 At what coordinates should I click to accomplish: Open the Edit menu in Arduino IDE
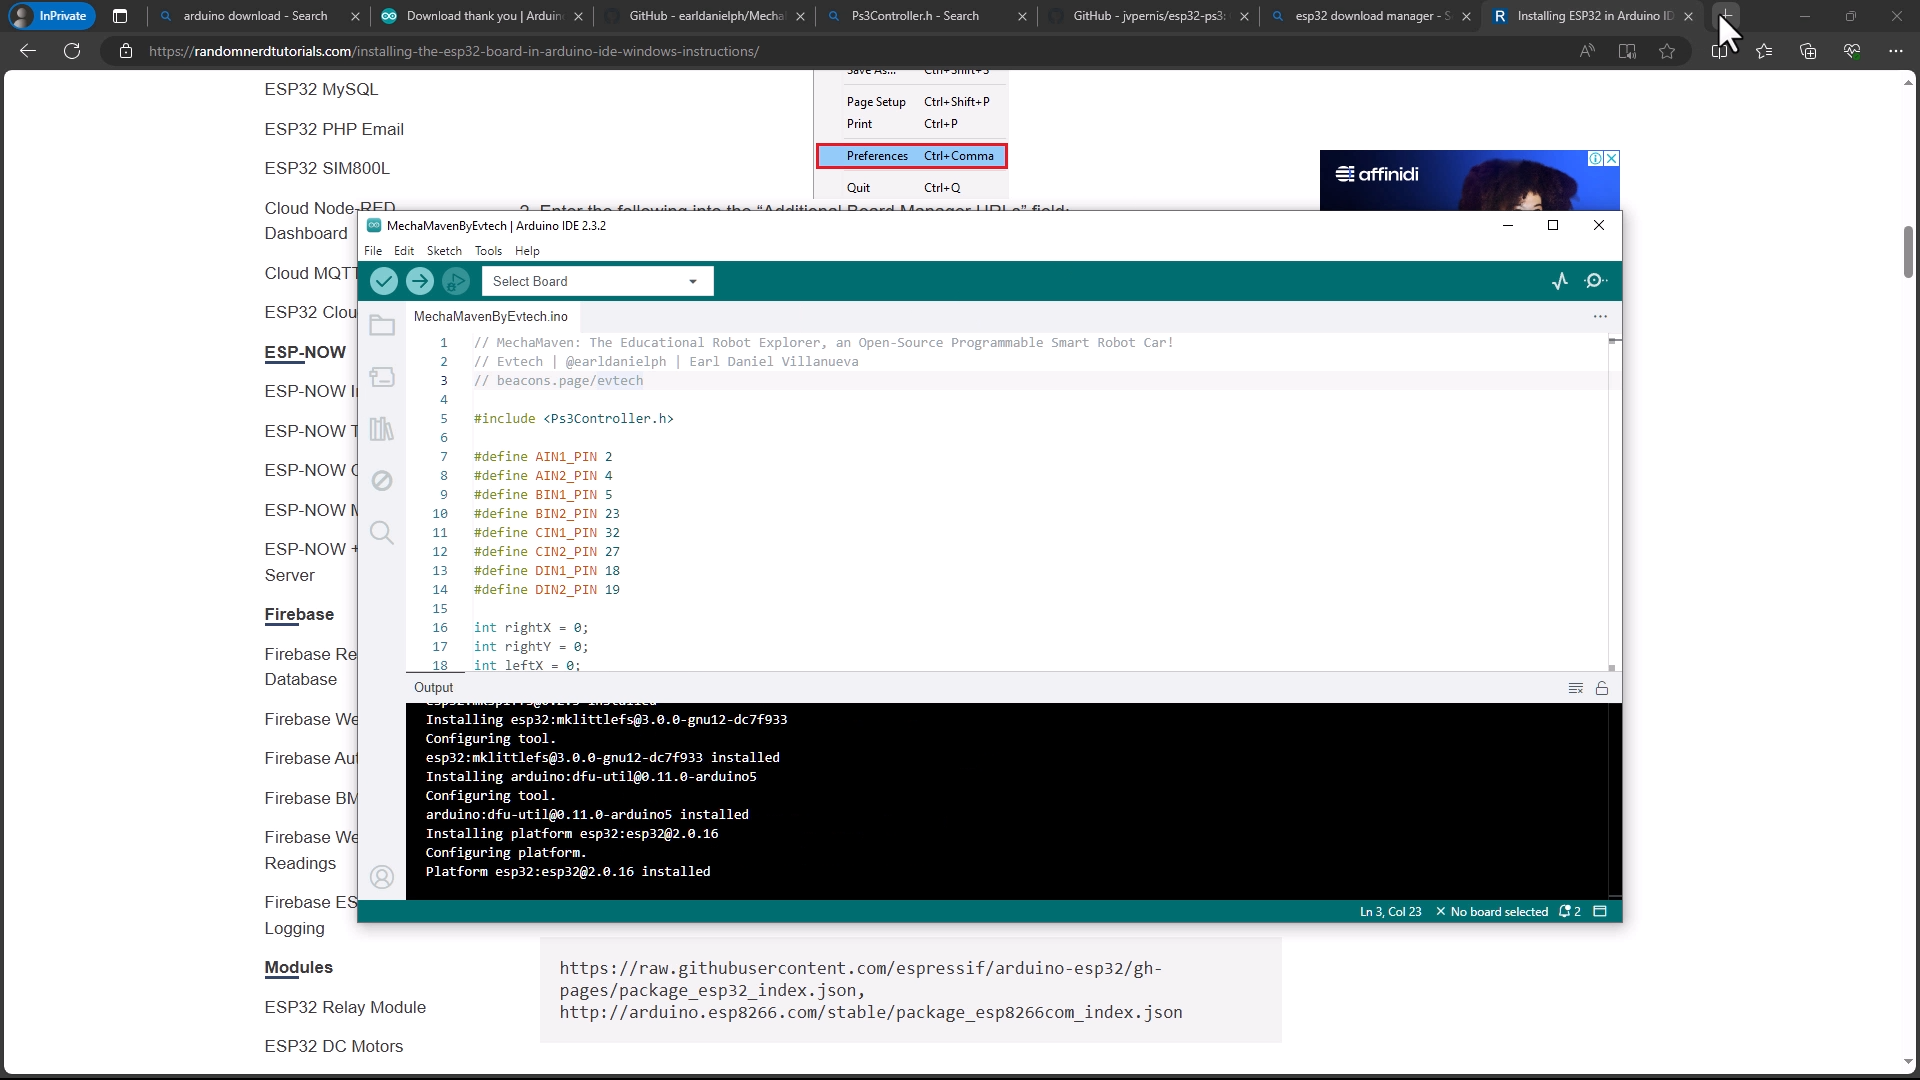click(x=404, y=251)
